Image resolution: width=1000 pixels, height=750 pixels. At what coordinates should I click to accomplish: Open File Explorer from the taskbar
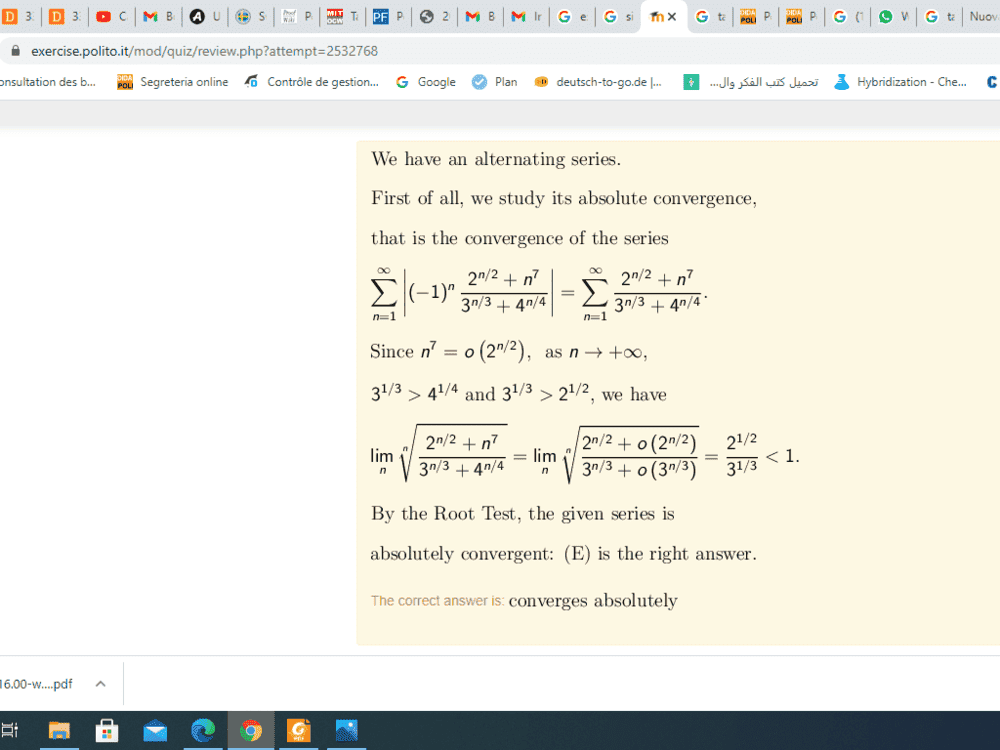(x=59, y=731)
